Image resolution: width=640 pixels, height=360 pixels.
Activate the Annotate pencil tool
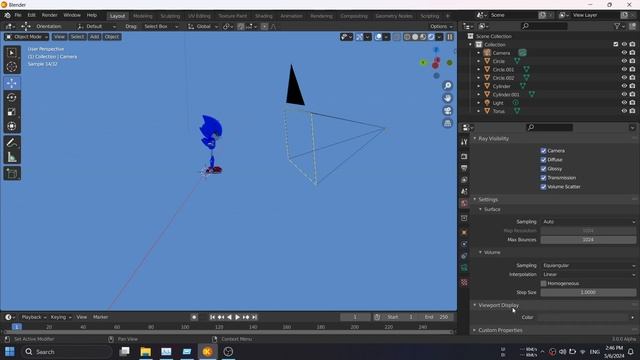pos(12,142)
